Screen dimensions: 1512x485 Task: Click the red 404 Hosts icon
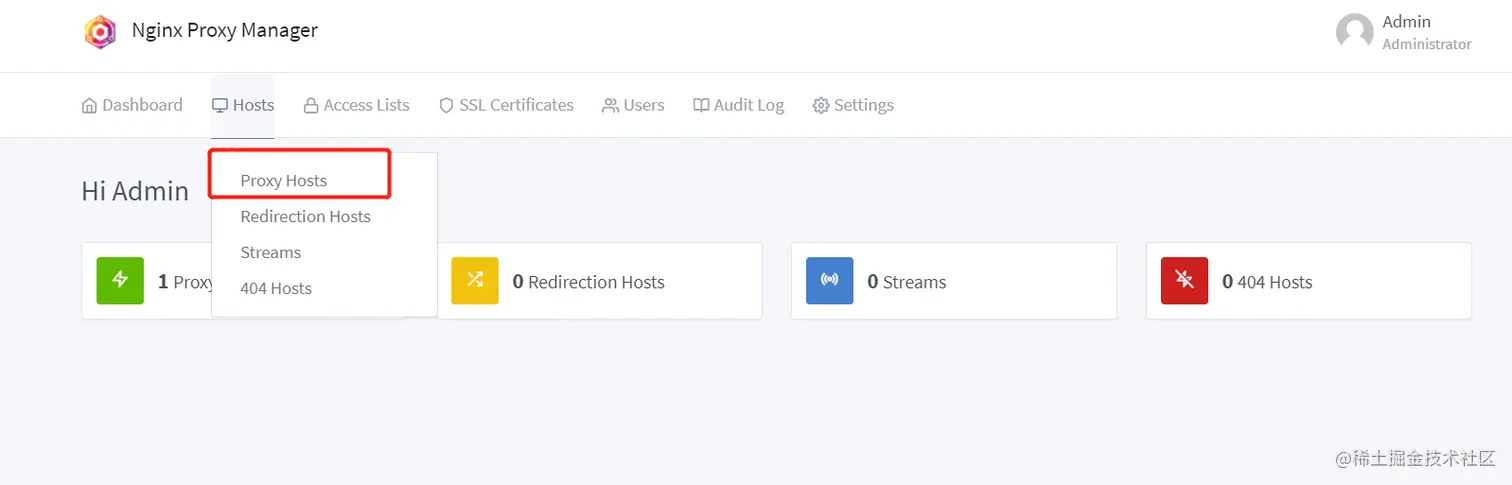click(x=1185, y=281)
